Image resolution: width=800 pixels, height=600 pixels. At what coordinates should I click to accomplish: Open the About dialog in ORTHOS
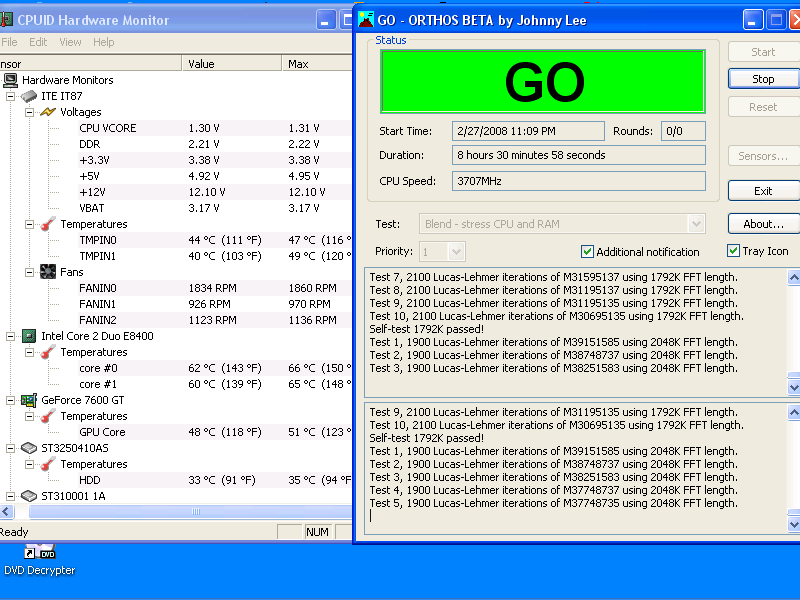coord(763,224)
